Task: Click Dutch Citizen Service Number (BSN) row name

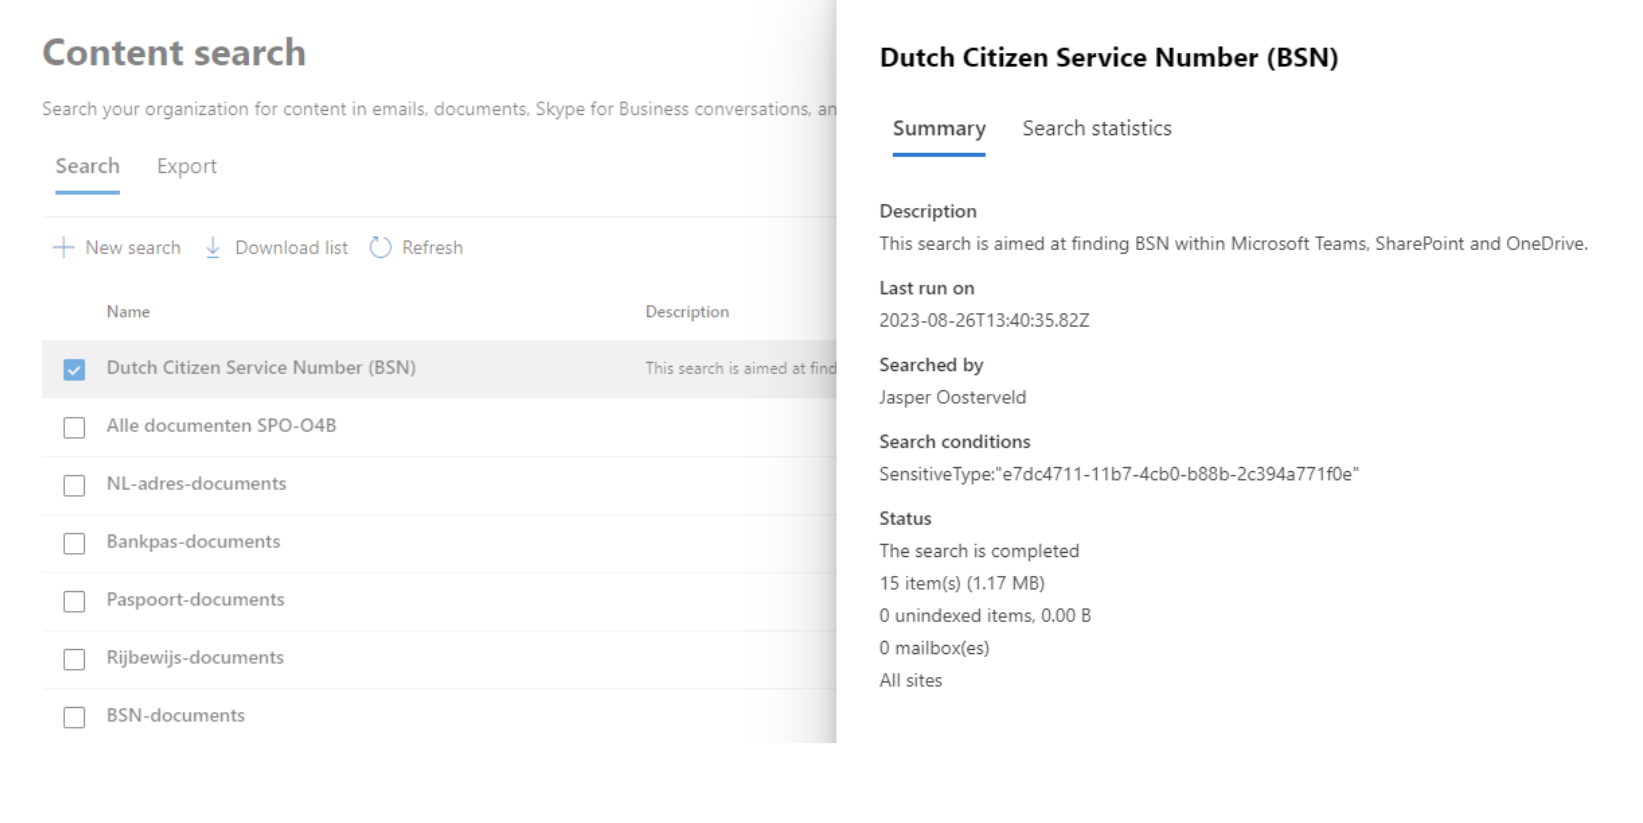Action: tap(261, 367)
